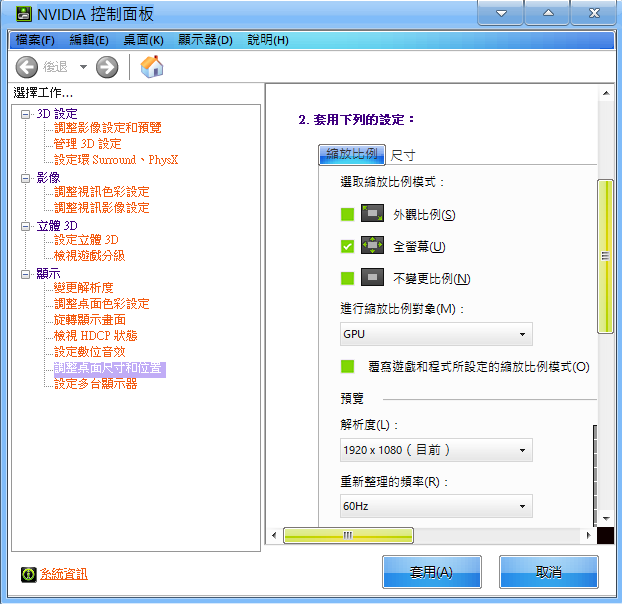Open the 說明(H) menu
Image resolution: width=622 pixels, height=604 pixels.
point(268,40)
